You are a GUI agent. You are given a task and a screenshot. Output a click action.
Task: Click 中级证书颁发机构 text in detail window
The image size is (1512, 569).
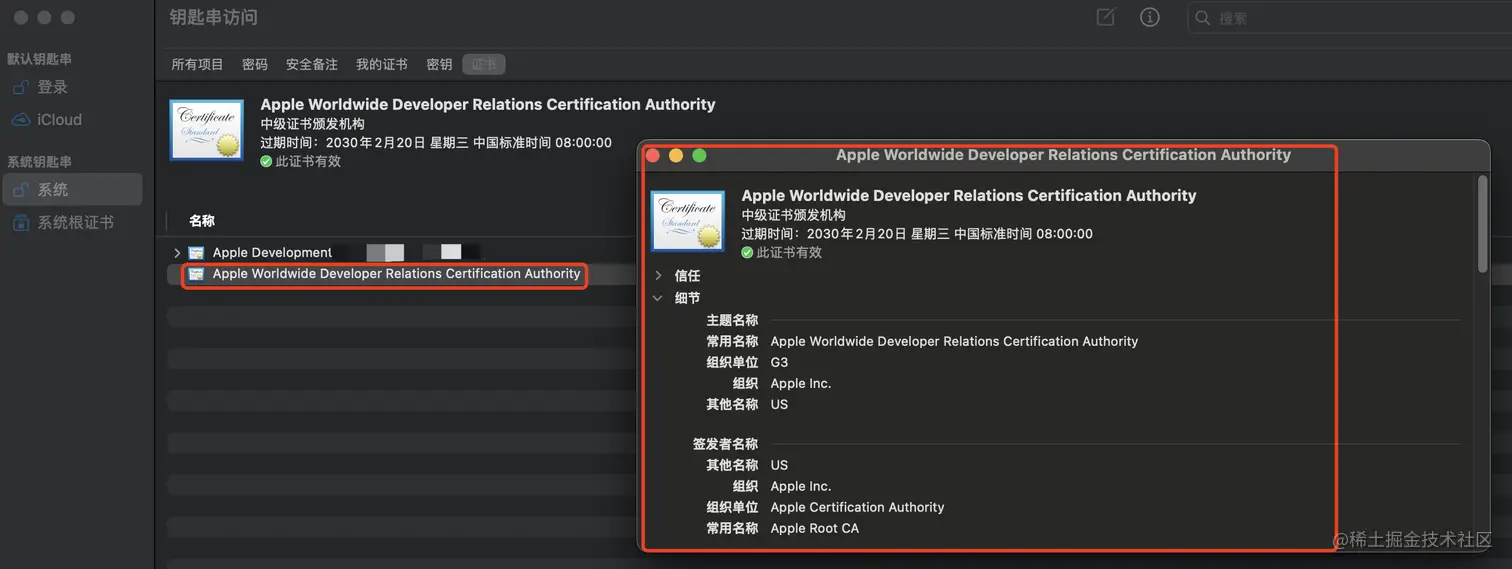tap(793, 215)
